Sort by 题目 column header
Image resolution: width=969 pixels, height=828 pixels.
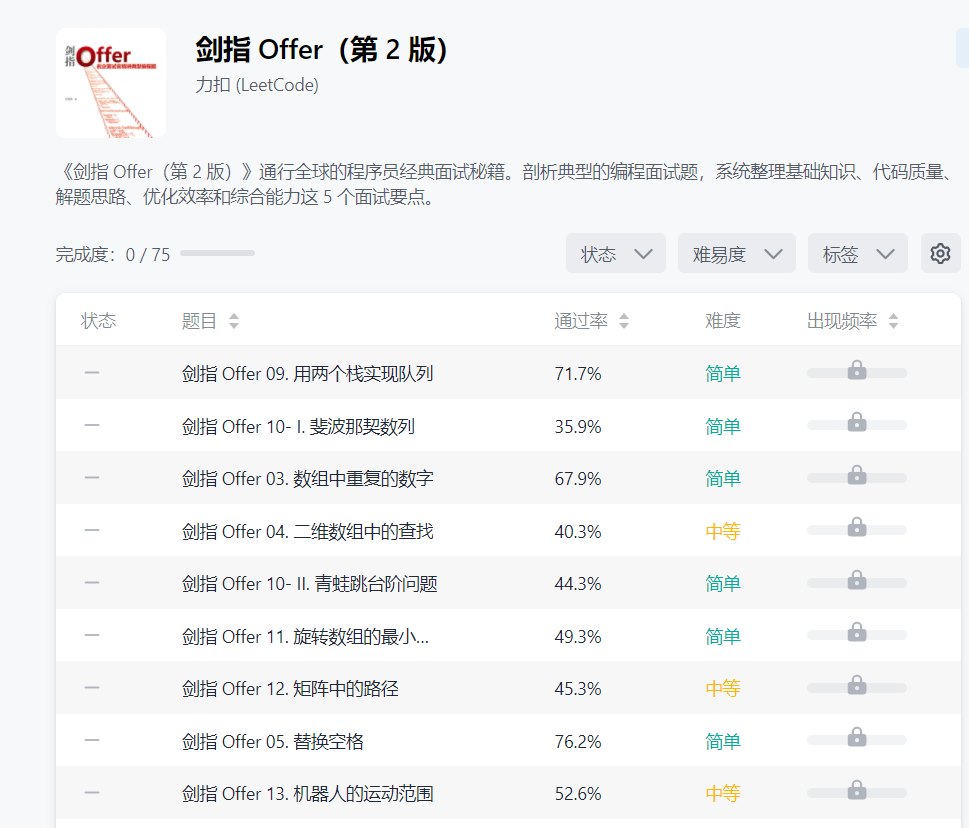211,321
